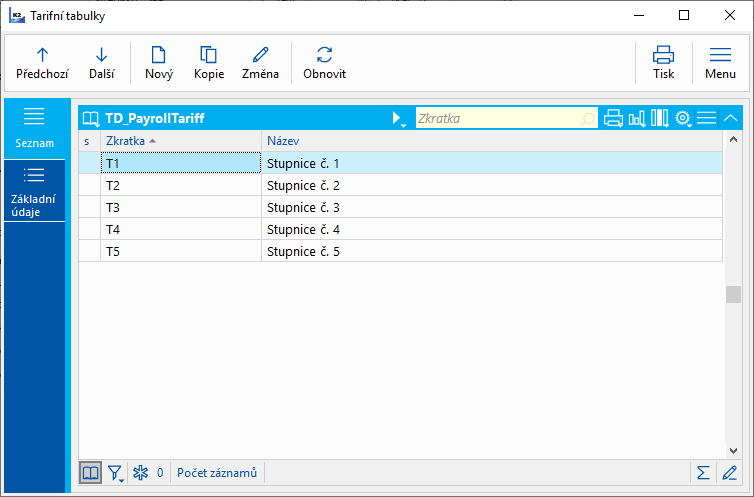Sort by the Název column header
754x497 pixels.
[x=491, y=141]
